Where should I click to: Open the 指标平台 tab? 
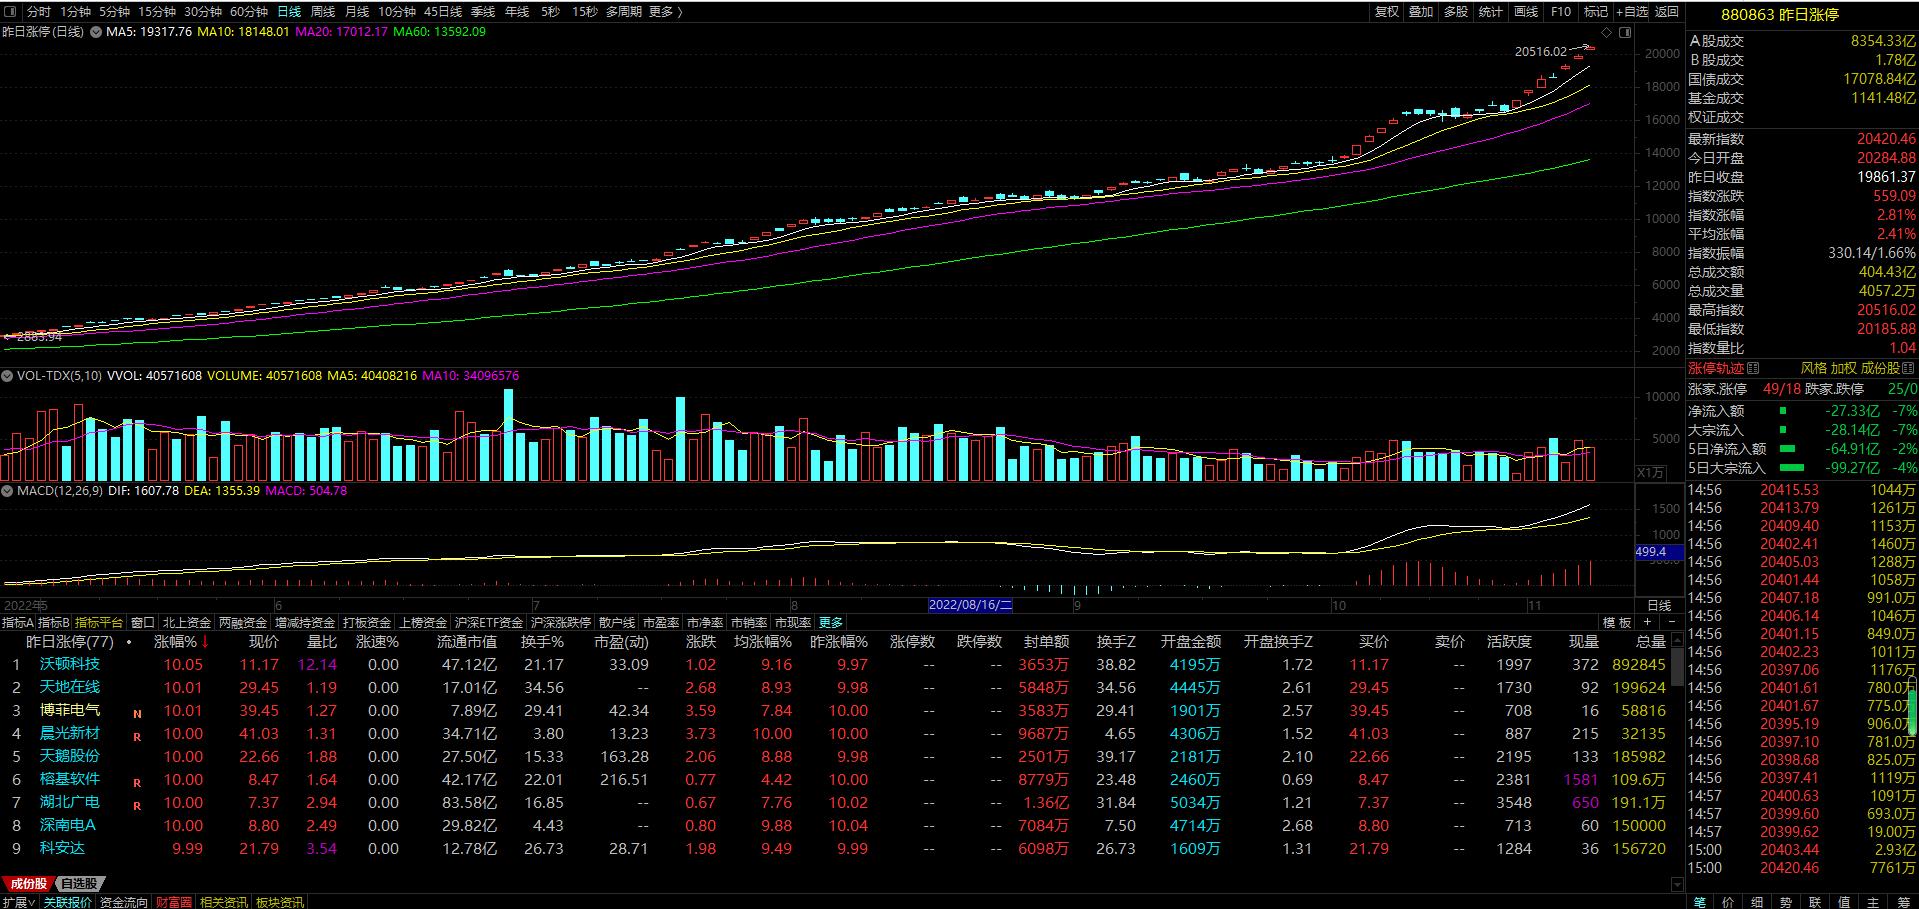[99, 622]
